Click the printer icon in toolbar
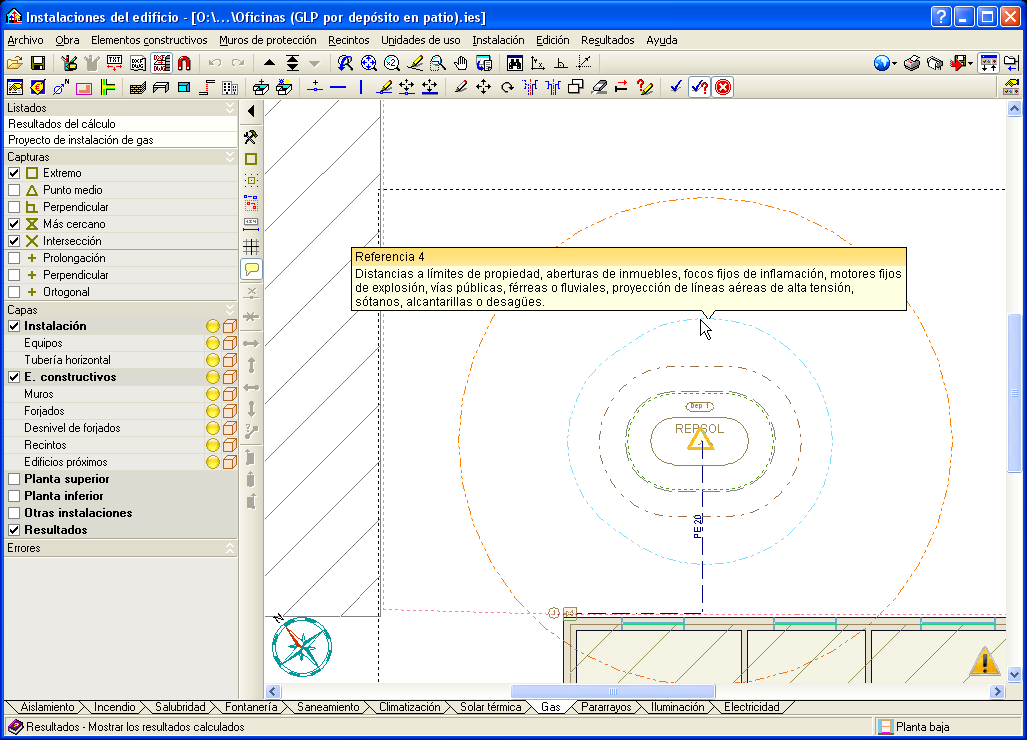1027x740 pixels. (x=912, y=63)
